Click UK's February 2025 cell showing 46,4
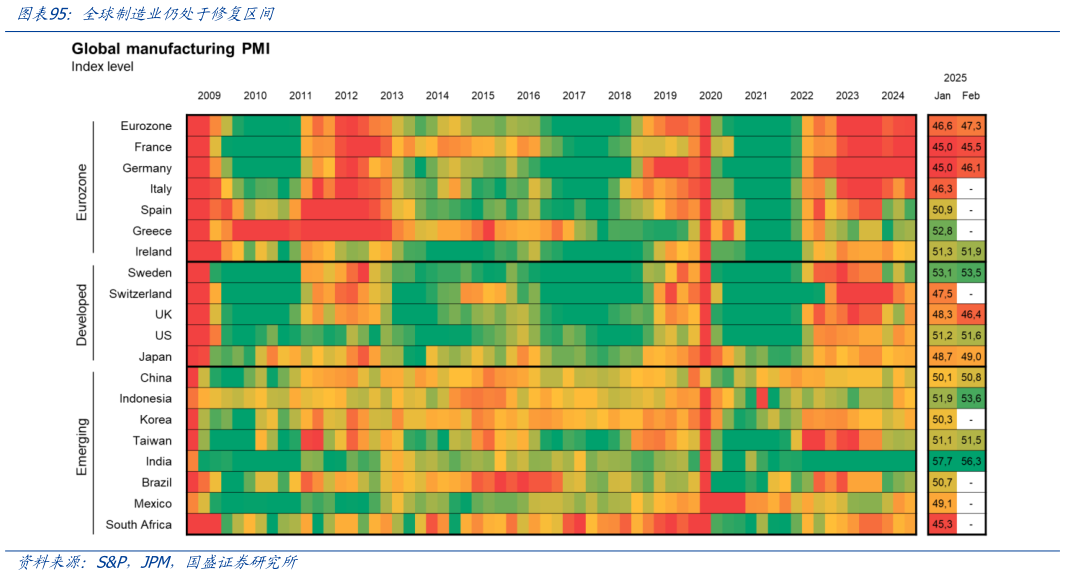1065x575 pixels. [971, 315]
